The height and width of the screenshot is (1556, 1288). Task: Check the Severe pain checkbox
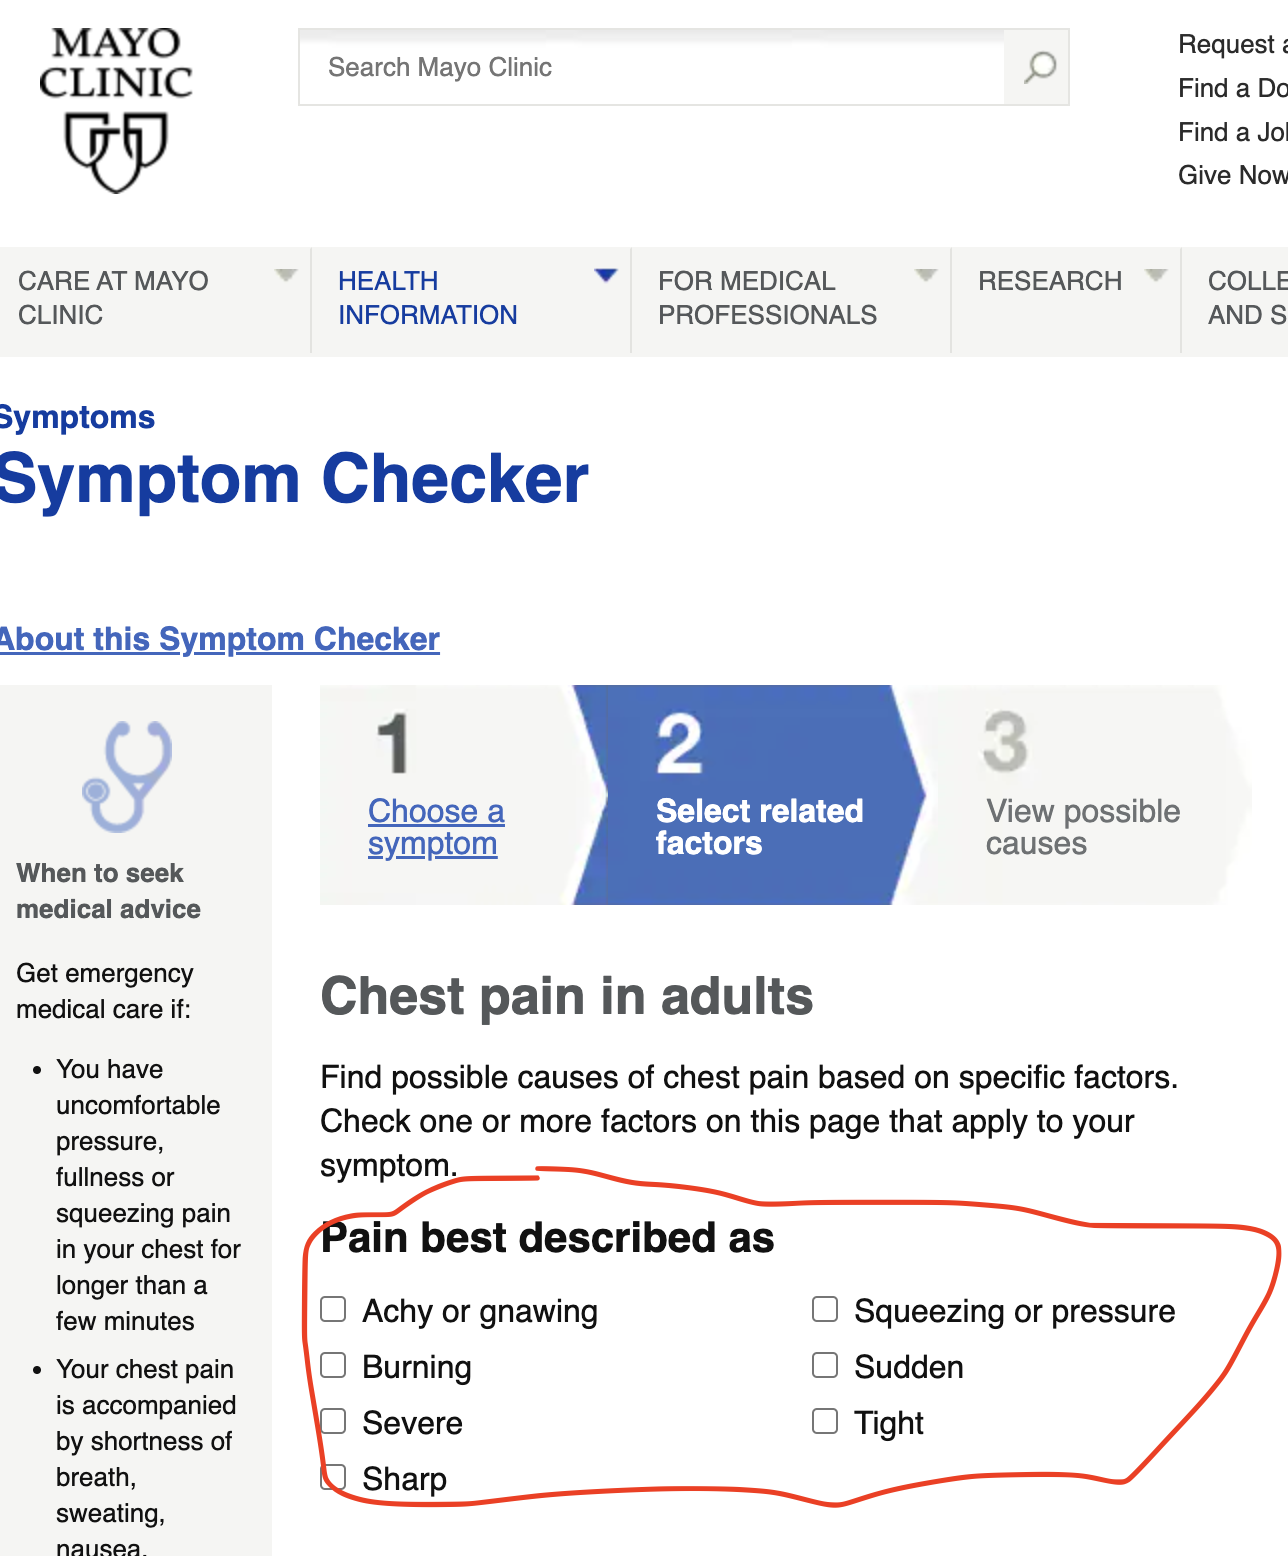[333, 1420]
